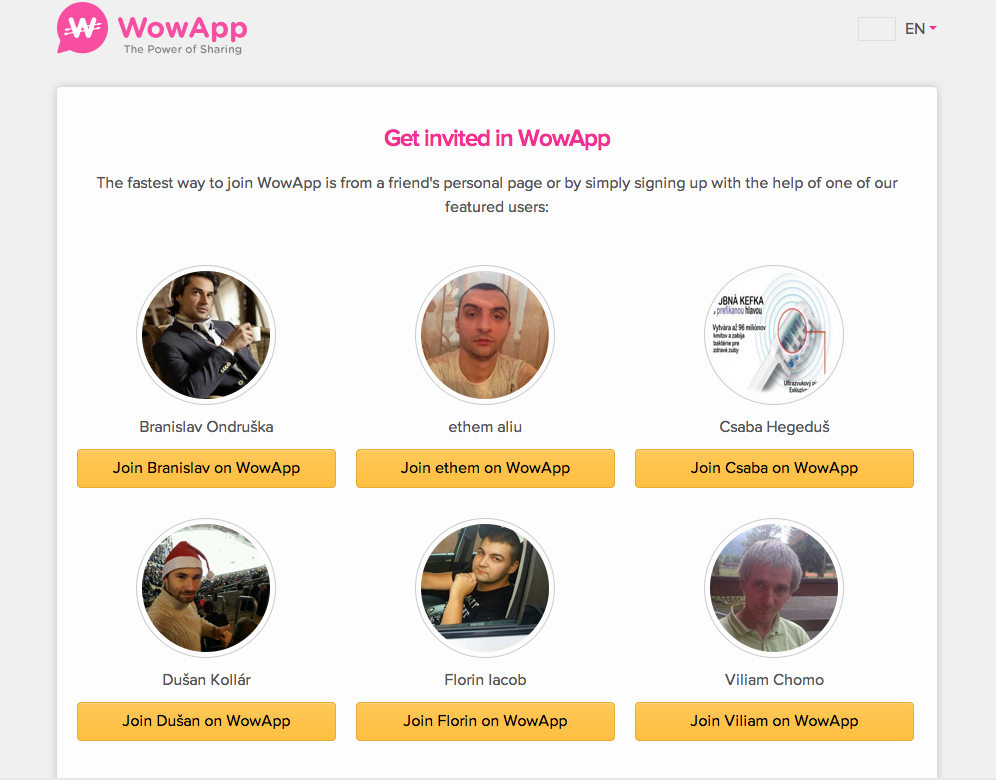This screenshot has height=780, width=996.
Task: Open Florin Iacob's profile photo
Action: (x=485, y=588)
